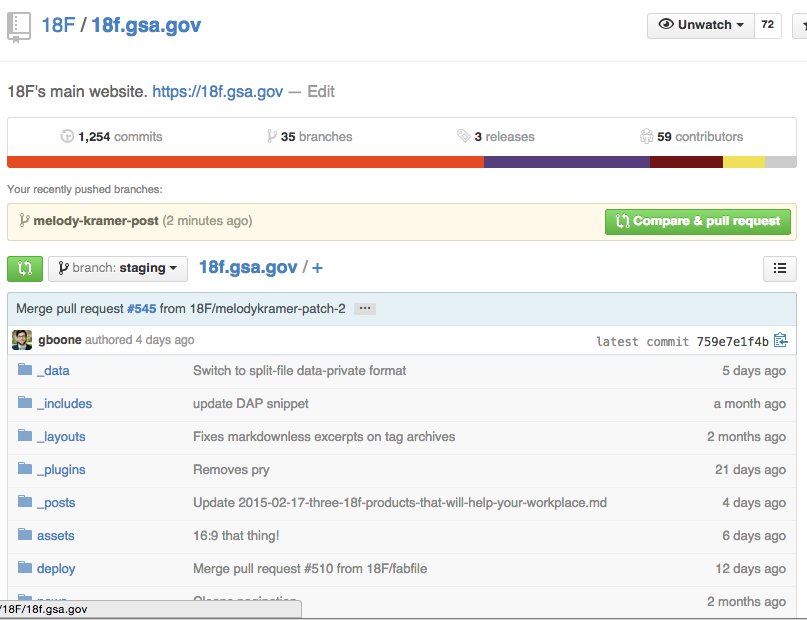Open the 18F organization link
This screenshot has width=807, height=620.
click(58, 25)
